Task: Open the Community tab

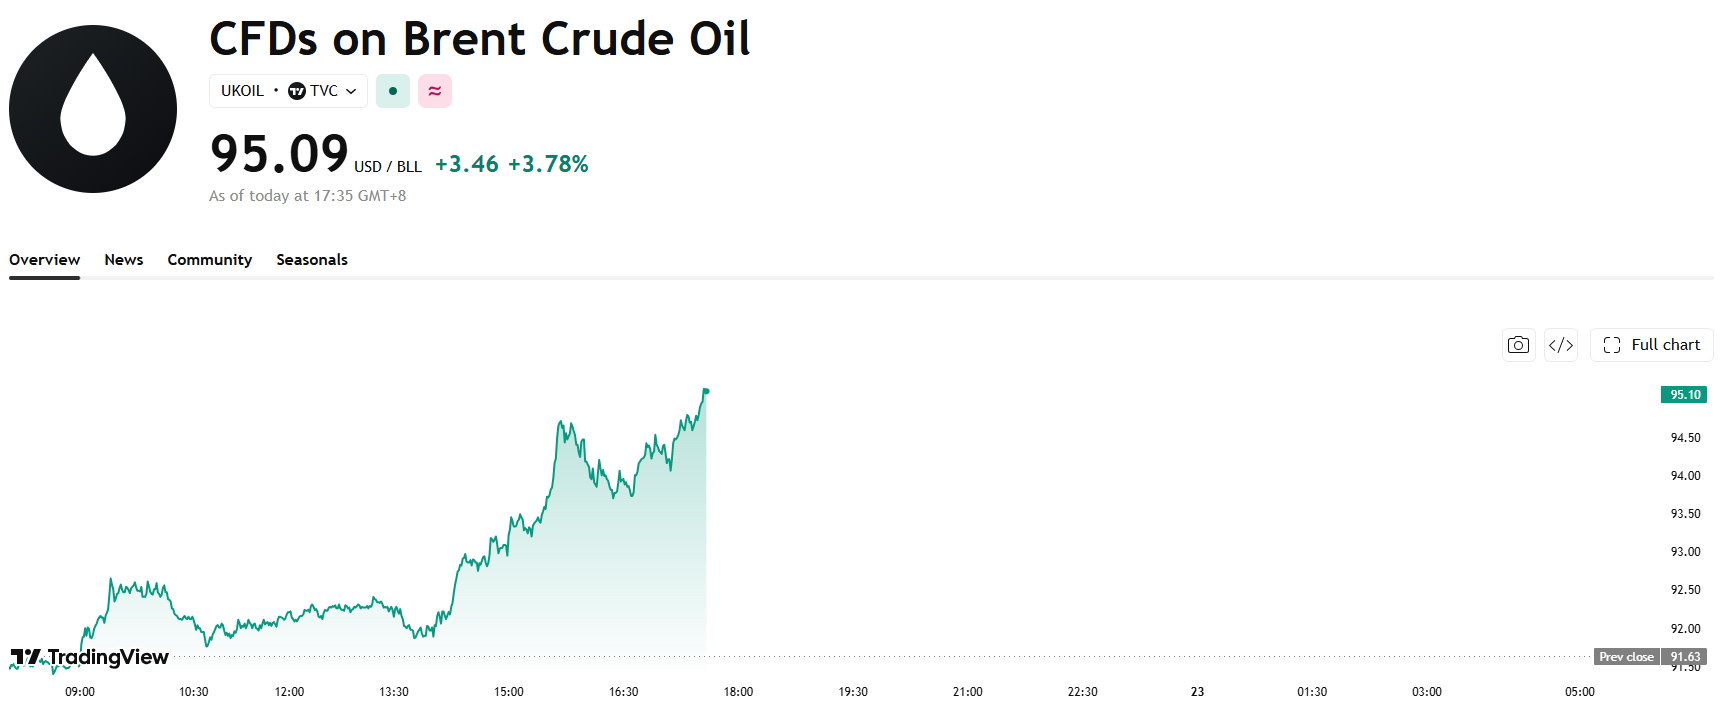Action: 210,260
